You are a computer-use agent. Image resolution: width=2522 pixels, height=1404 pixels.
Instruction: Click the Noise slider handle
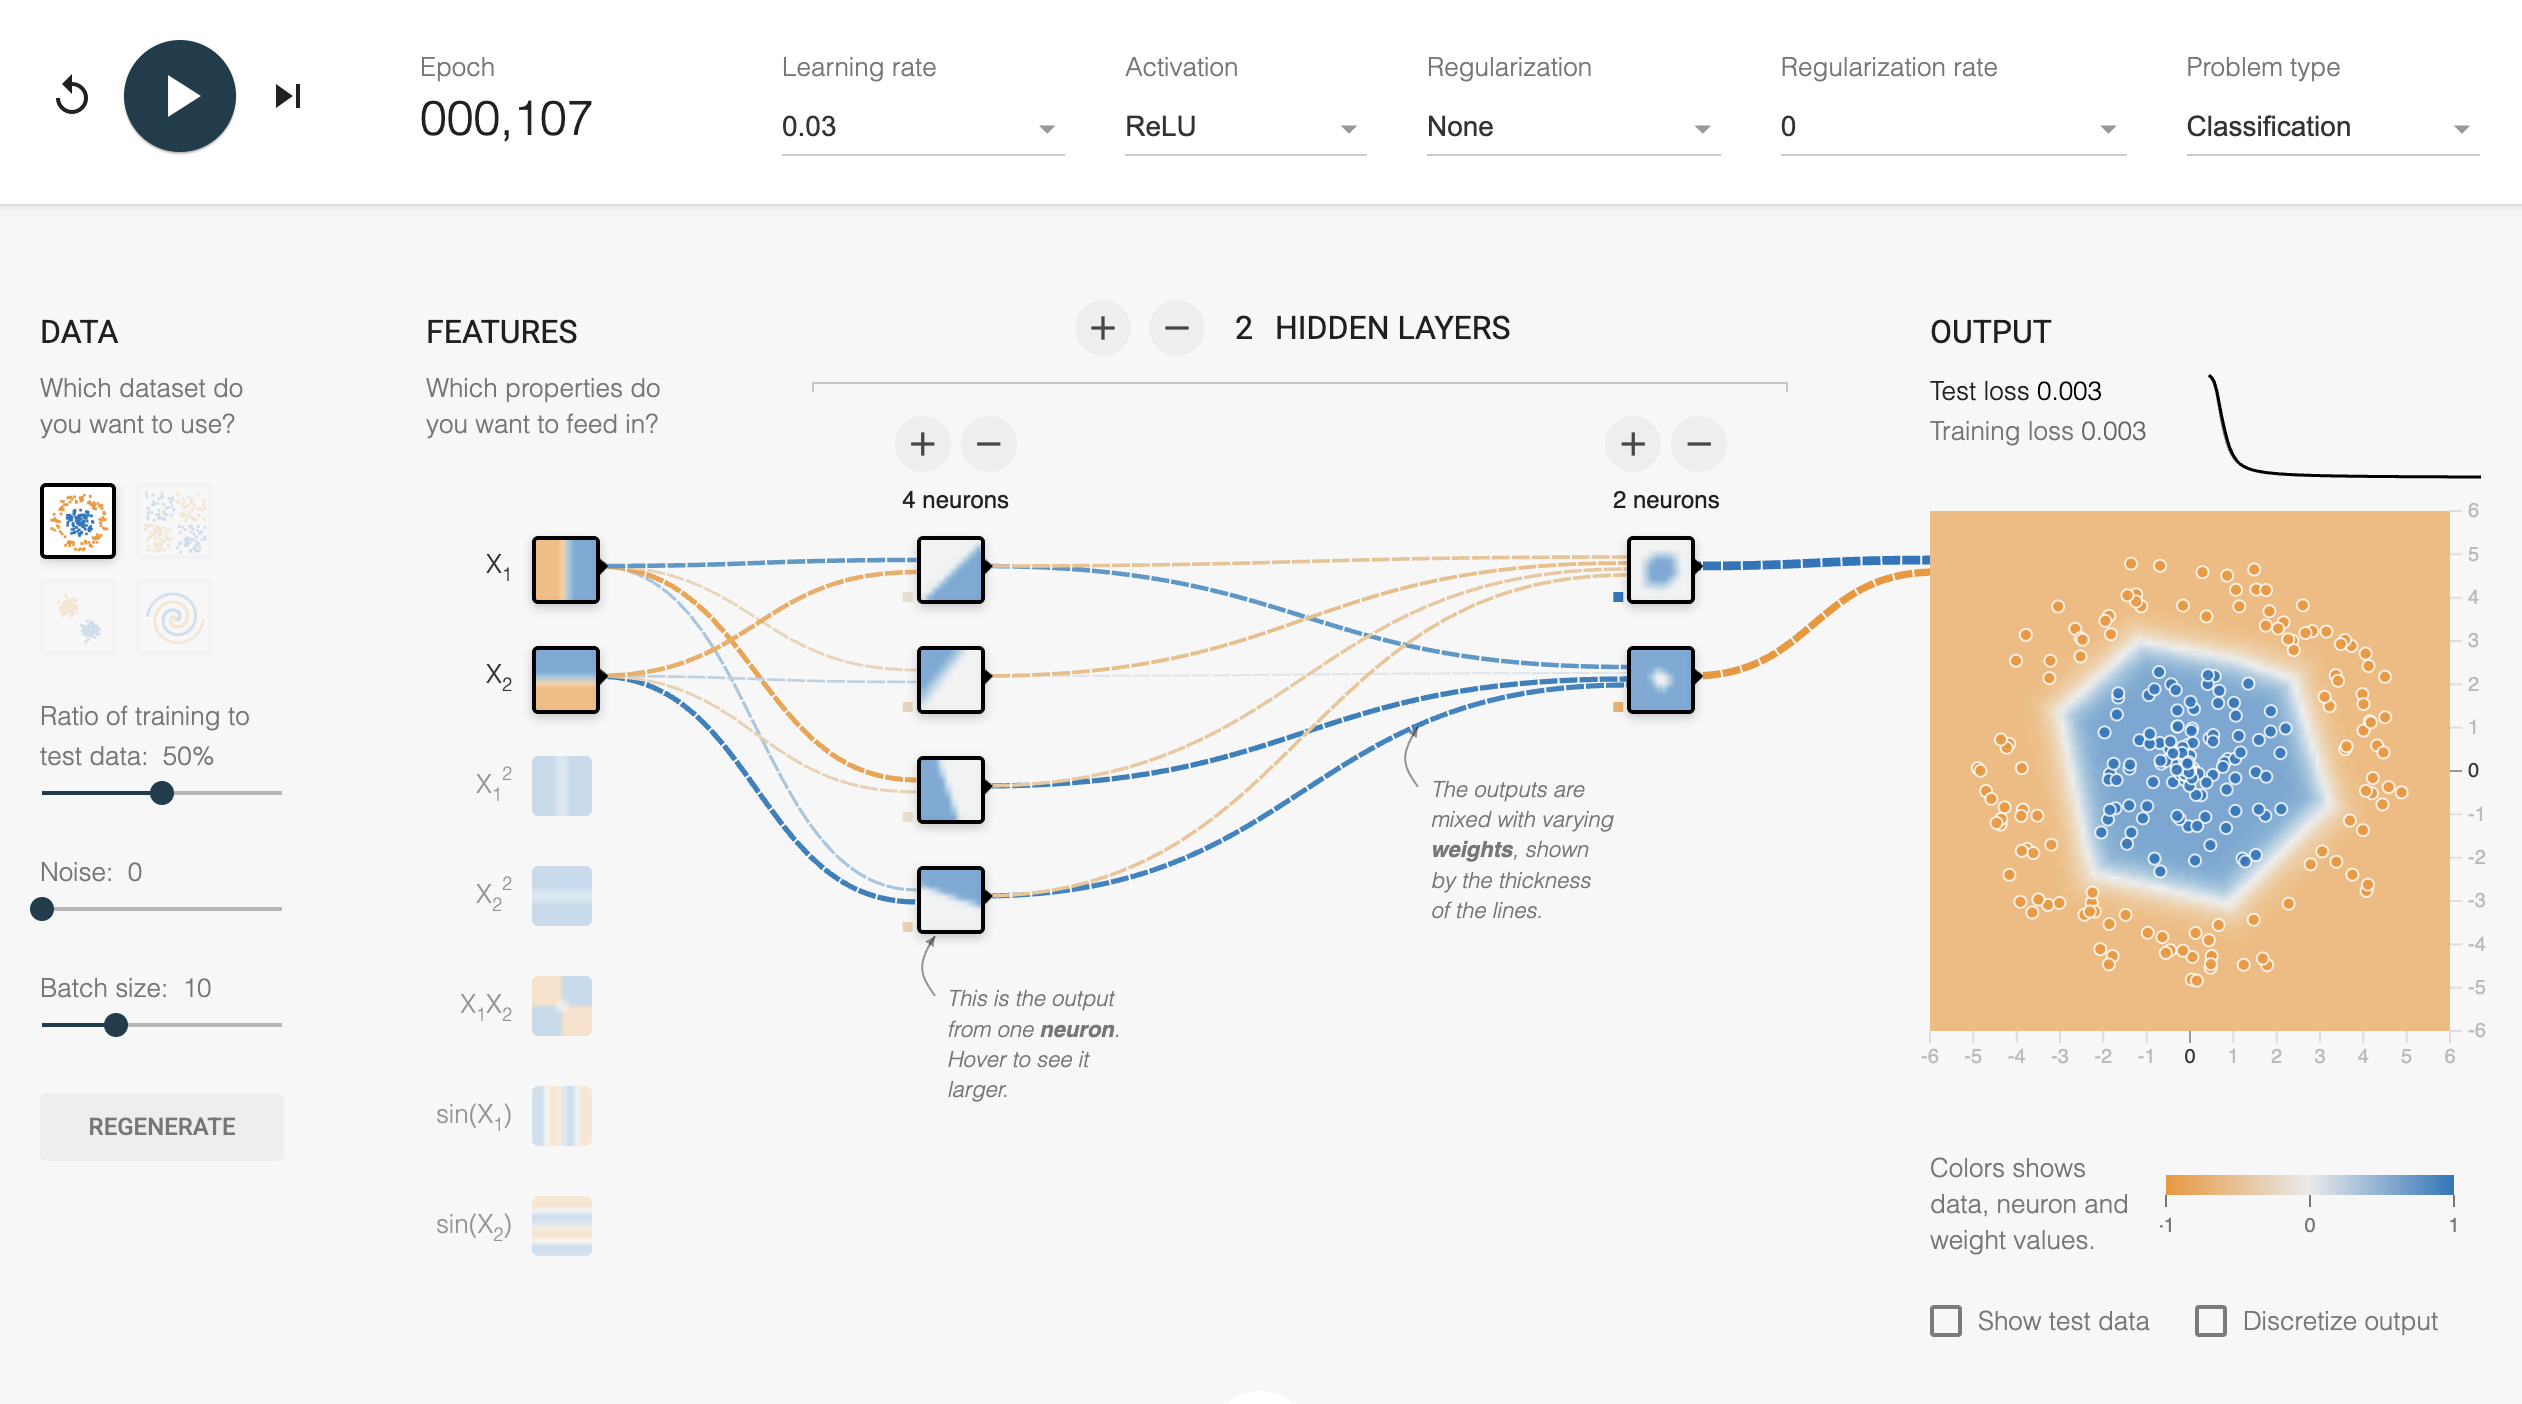click(x=42, y=909)
